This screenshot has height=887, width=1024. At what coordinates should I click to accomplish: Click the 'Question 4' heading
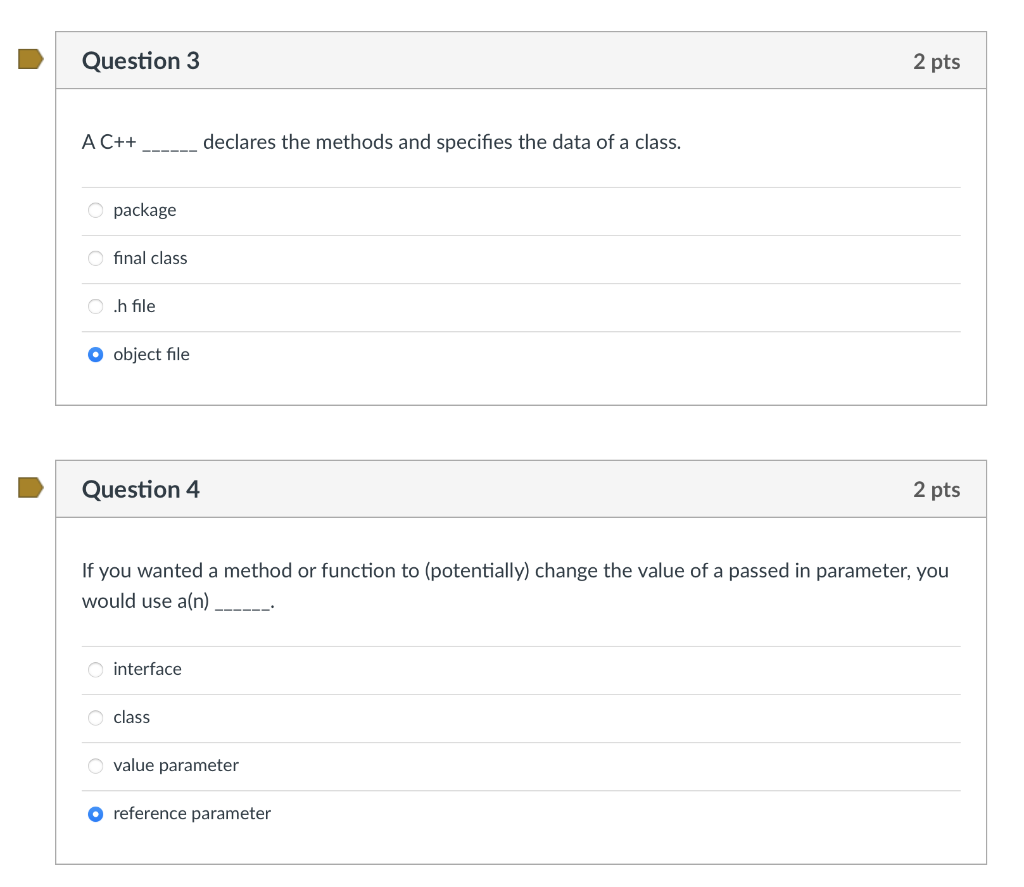pos(140,489)
